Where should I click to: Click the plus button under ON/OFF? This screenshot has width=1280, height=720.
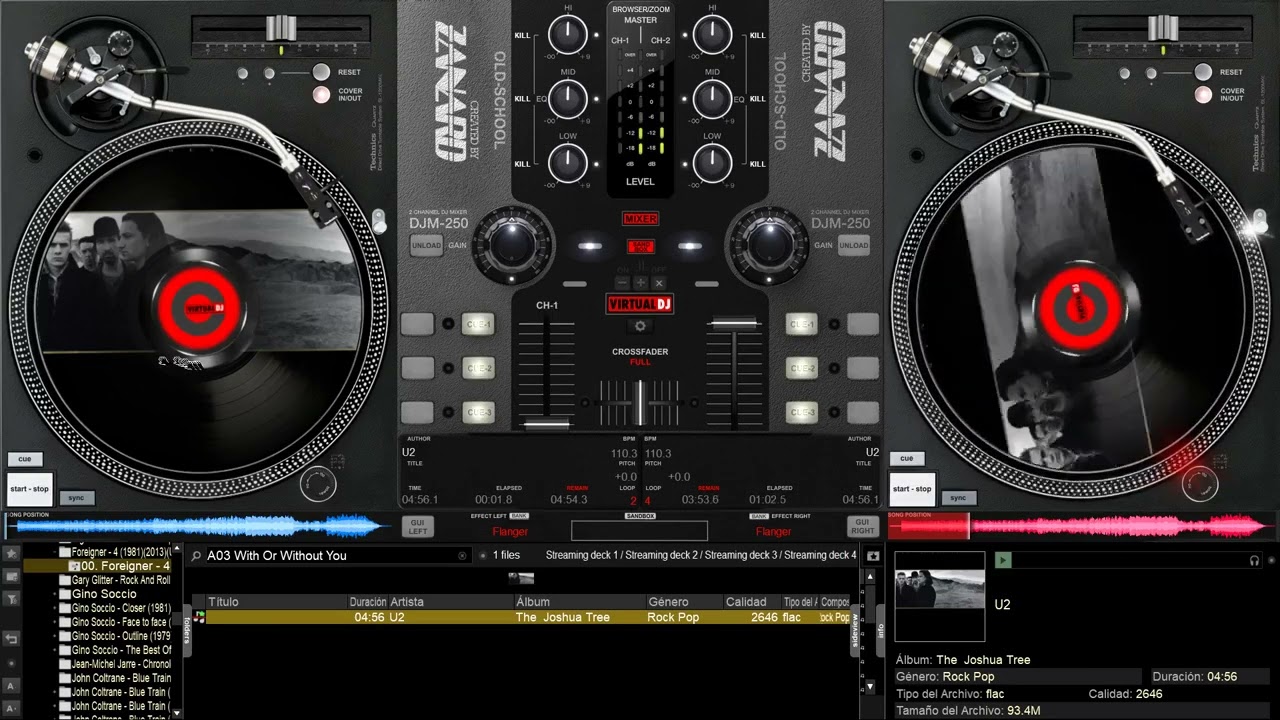pos(640,283)
